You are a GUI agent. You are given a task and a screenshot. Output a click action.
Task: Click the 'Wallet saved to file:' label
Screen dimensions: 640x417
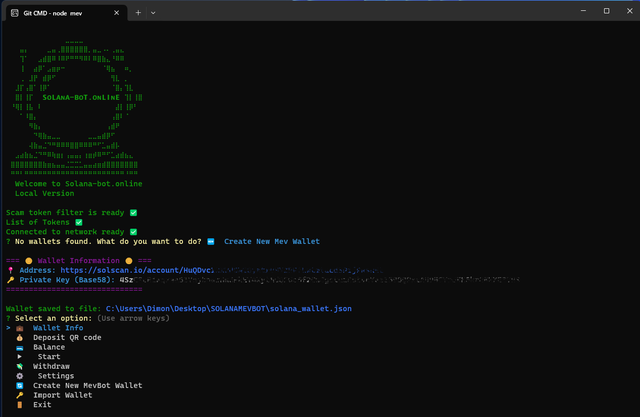point(53,308)
